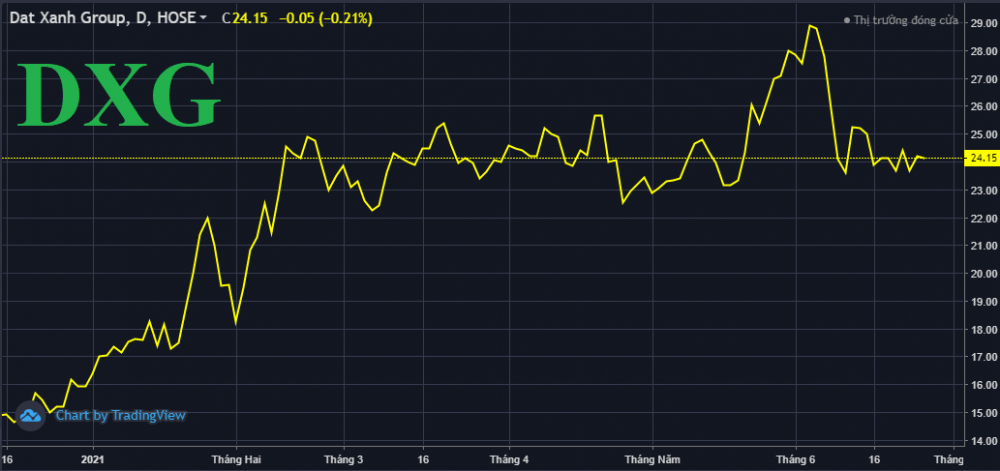Viewport: 1000px width, 471px height.
Task: Open the Chart by TradingView link
Action: [x=121, y=416]
